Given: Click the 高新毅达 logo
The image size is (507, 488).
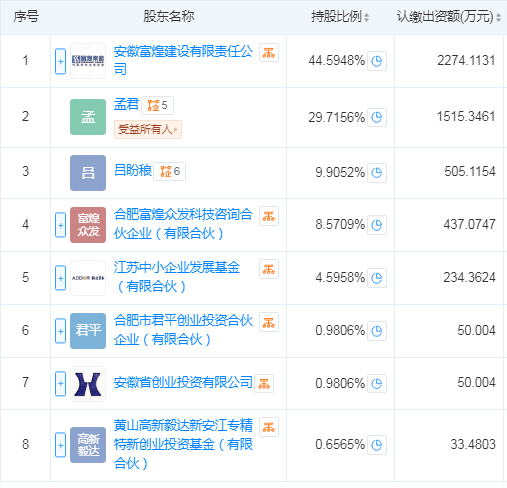Looking at the screenshot, I should point(88,445).
